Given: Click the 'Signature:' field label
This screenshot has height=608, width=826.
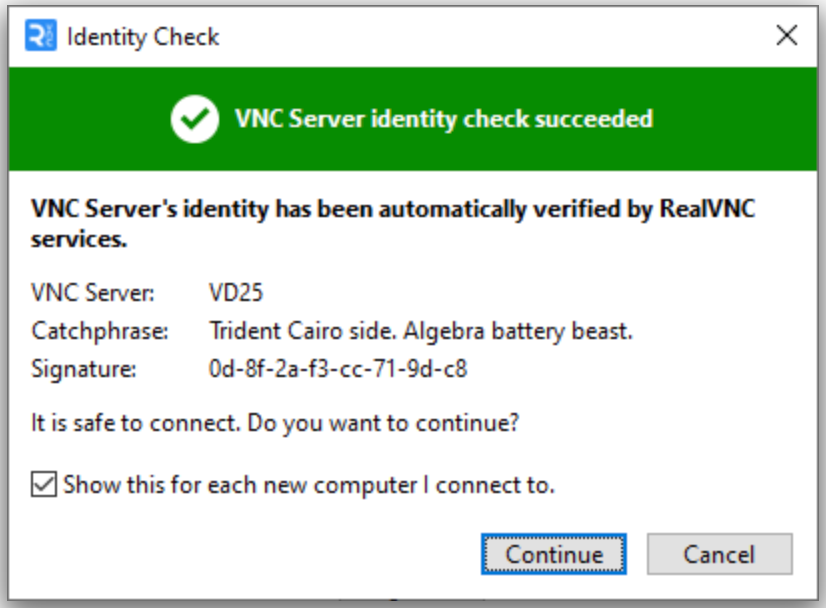Looking at the screenshot, I should (84, 369).
